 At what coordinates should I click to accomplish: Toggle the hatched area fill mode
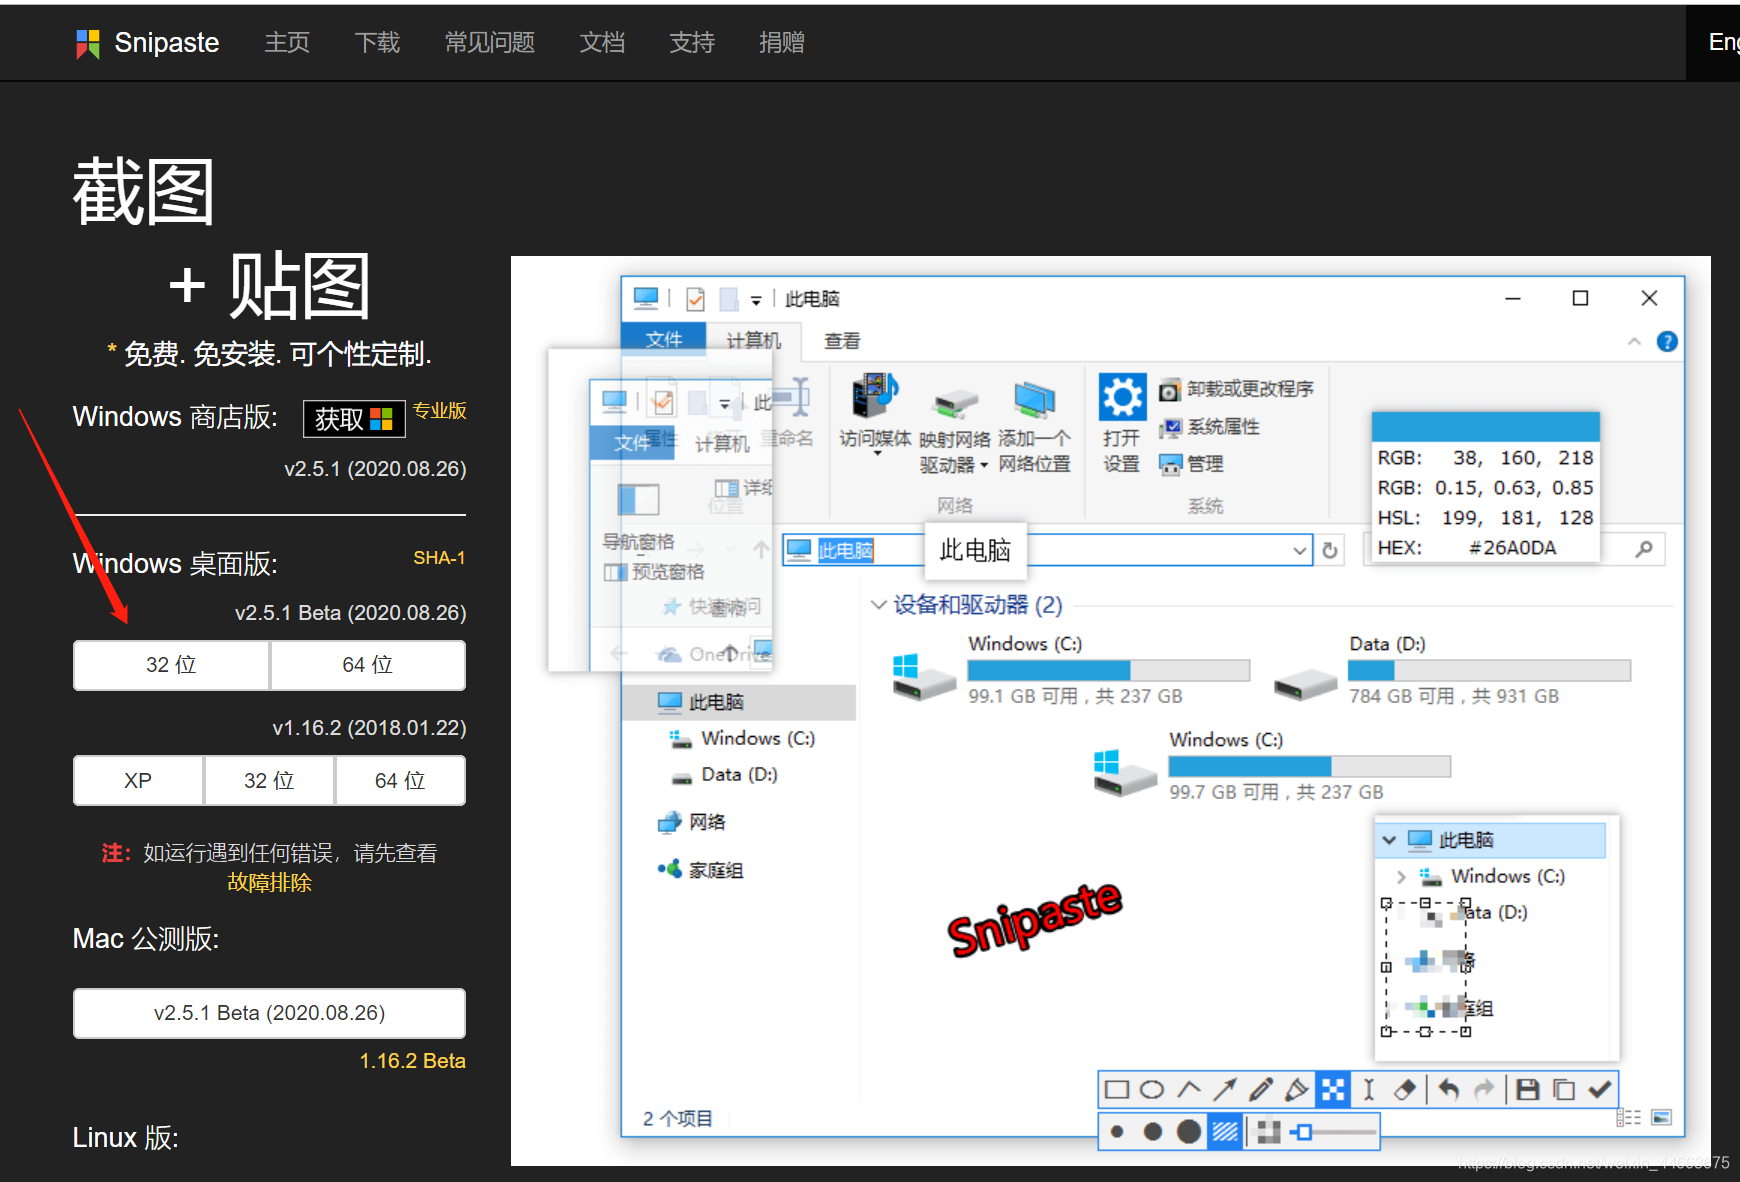pyautogui.click(x=1225, y=1132)
